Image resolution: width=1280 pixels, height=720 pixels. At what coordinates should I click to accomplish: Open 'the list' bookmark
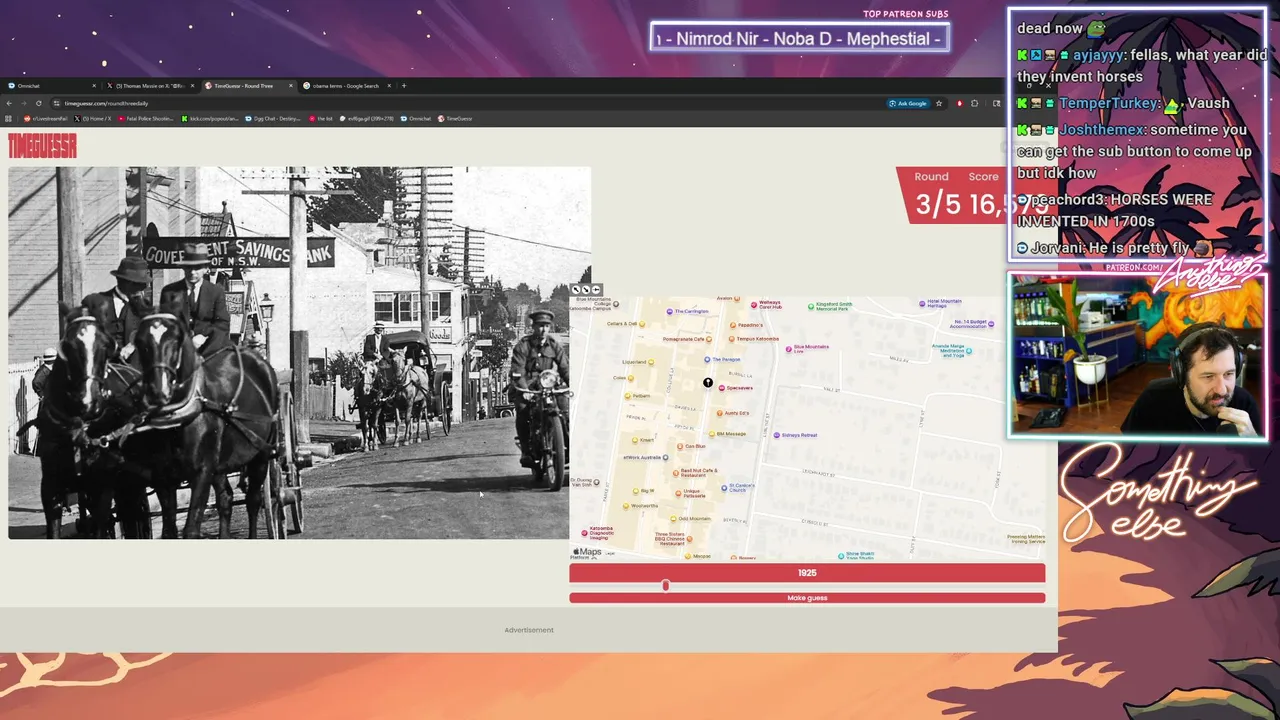coord(320,119)
